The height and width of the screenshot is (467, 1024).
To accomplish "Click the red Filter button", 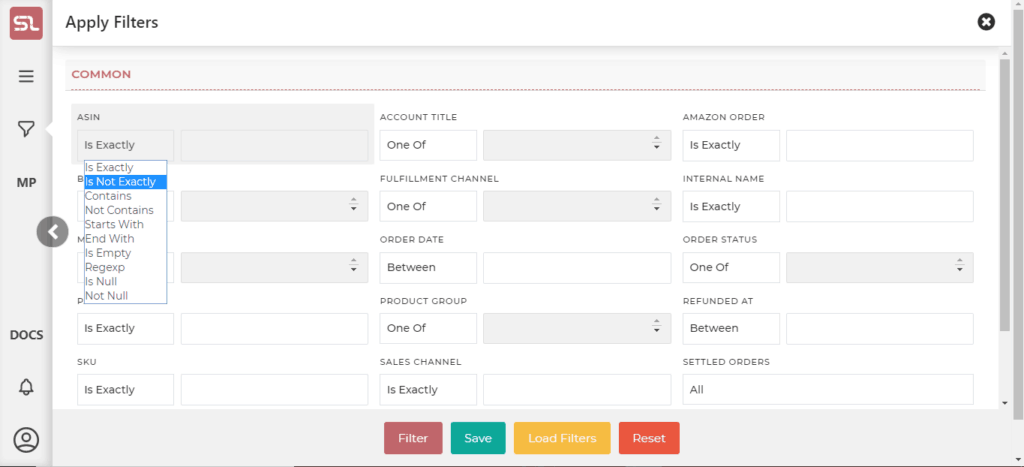I will click(413, 438).
